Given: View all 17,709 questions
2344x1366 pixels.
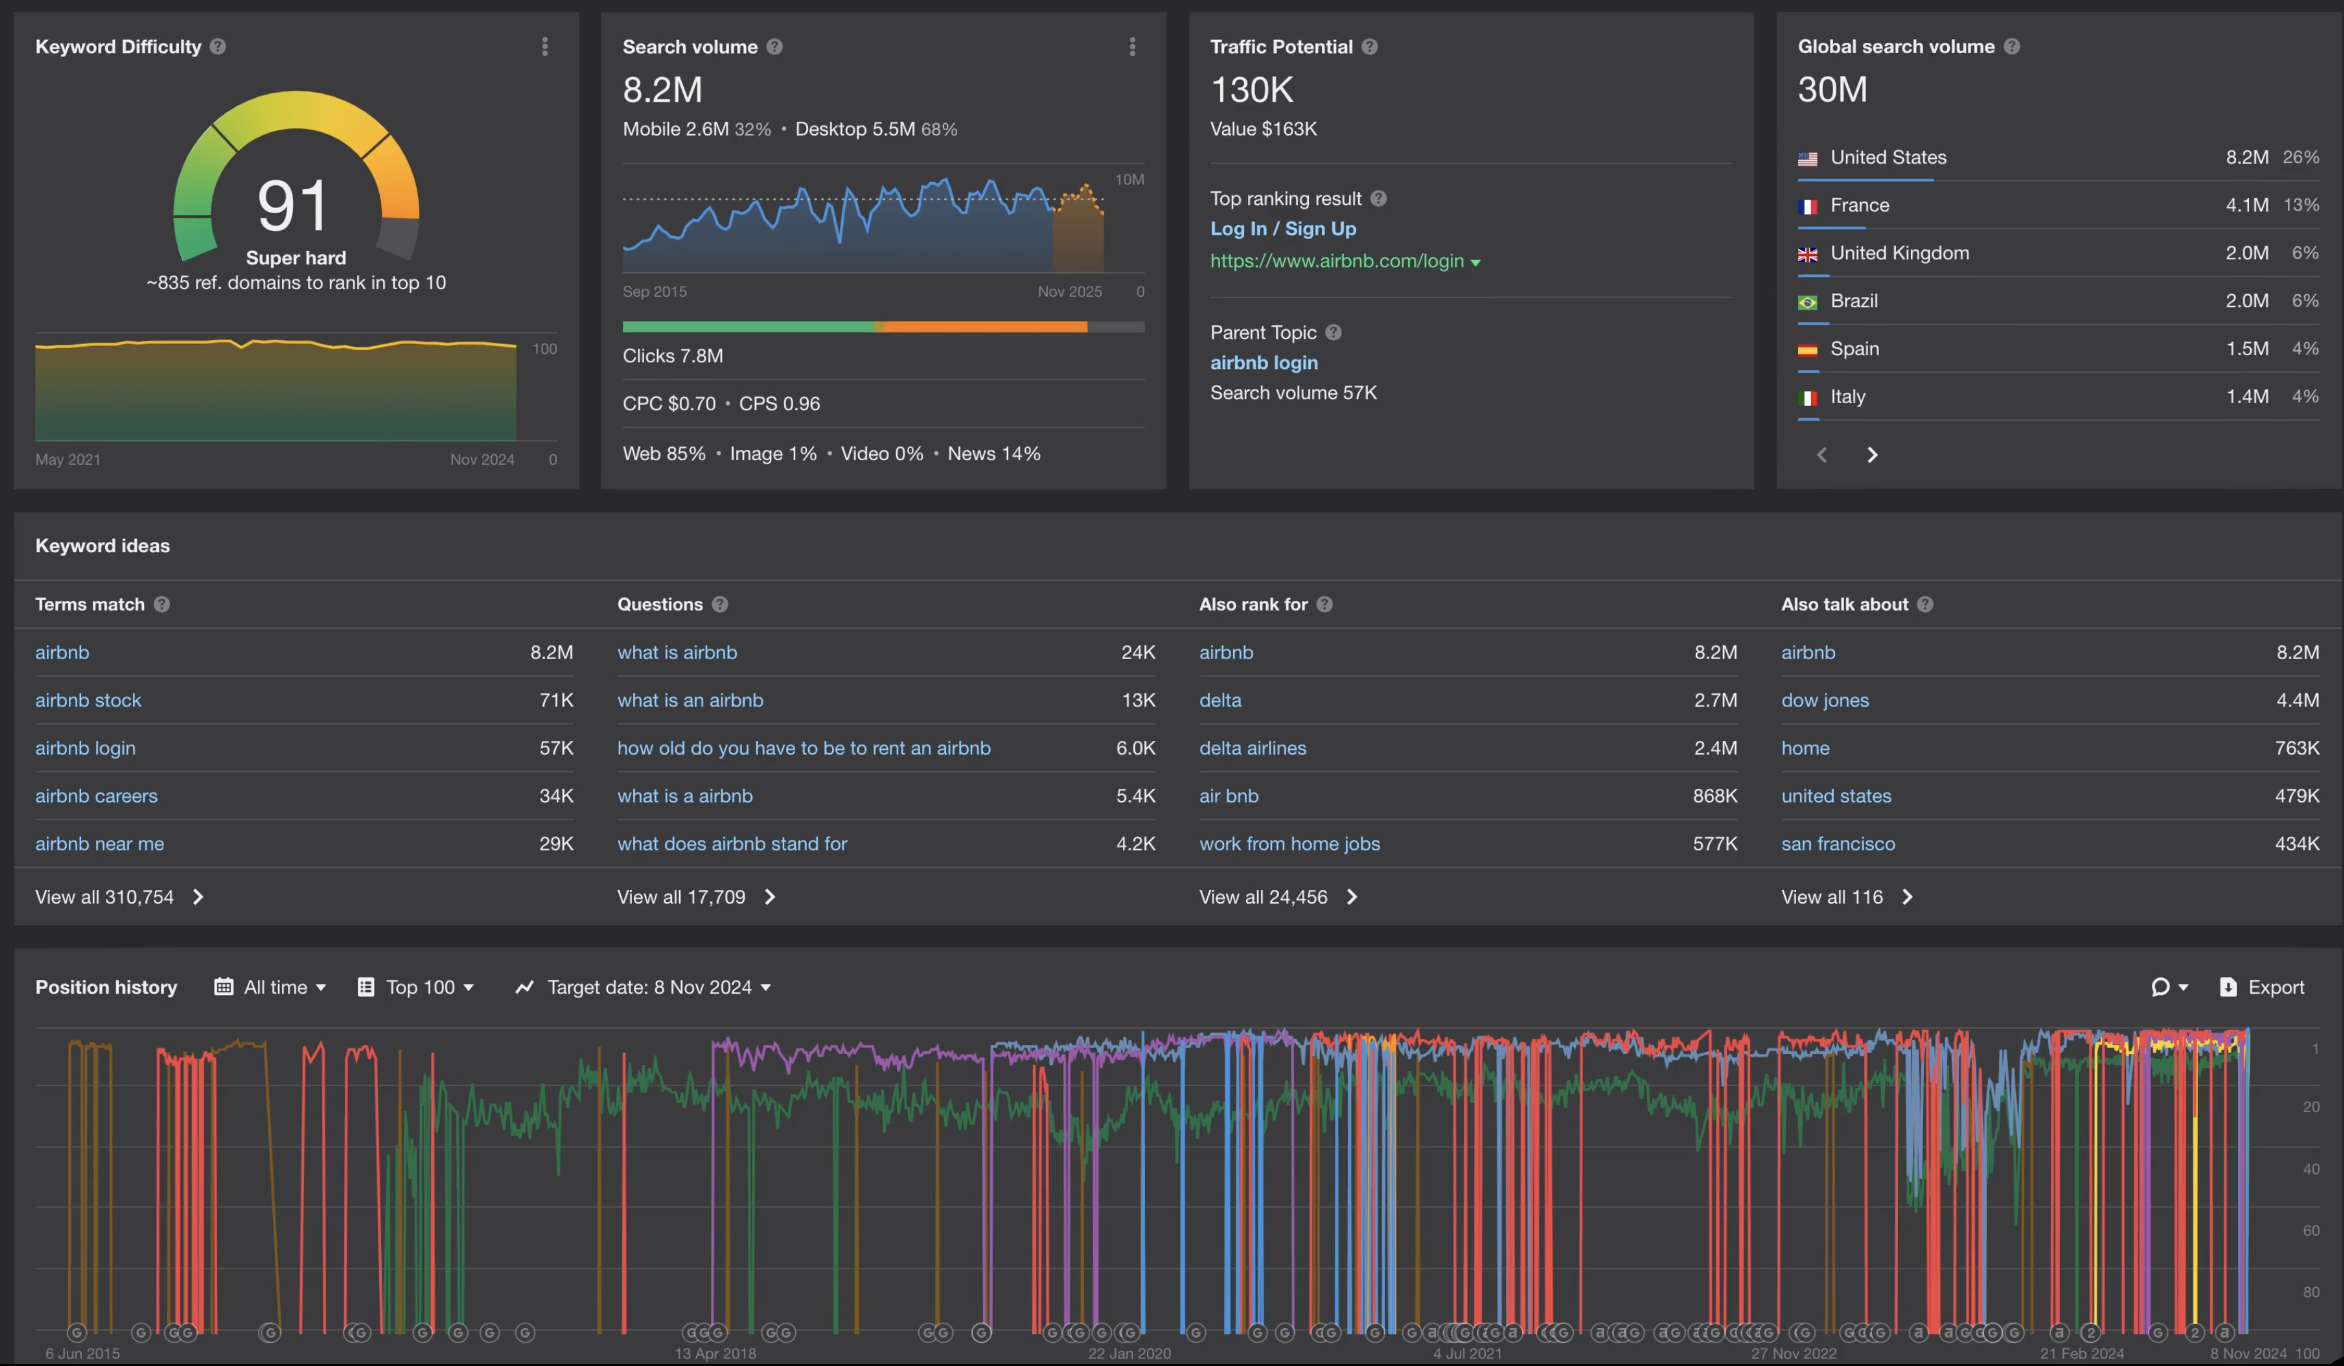Looking at the screenshot, I should point(697,897).
